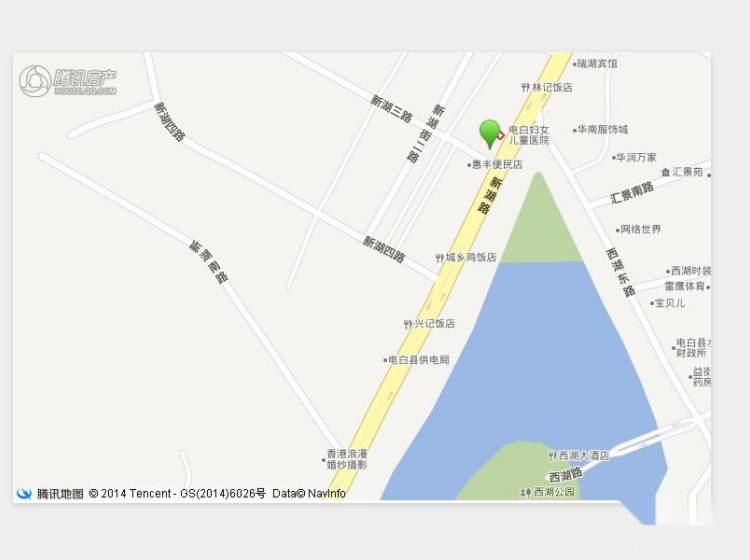Image resolution: width=750 pixels, height=560 pixels.
Task: Select the 电白妇女儿童医院 label
Action: pos(529,135)
